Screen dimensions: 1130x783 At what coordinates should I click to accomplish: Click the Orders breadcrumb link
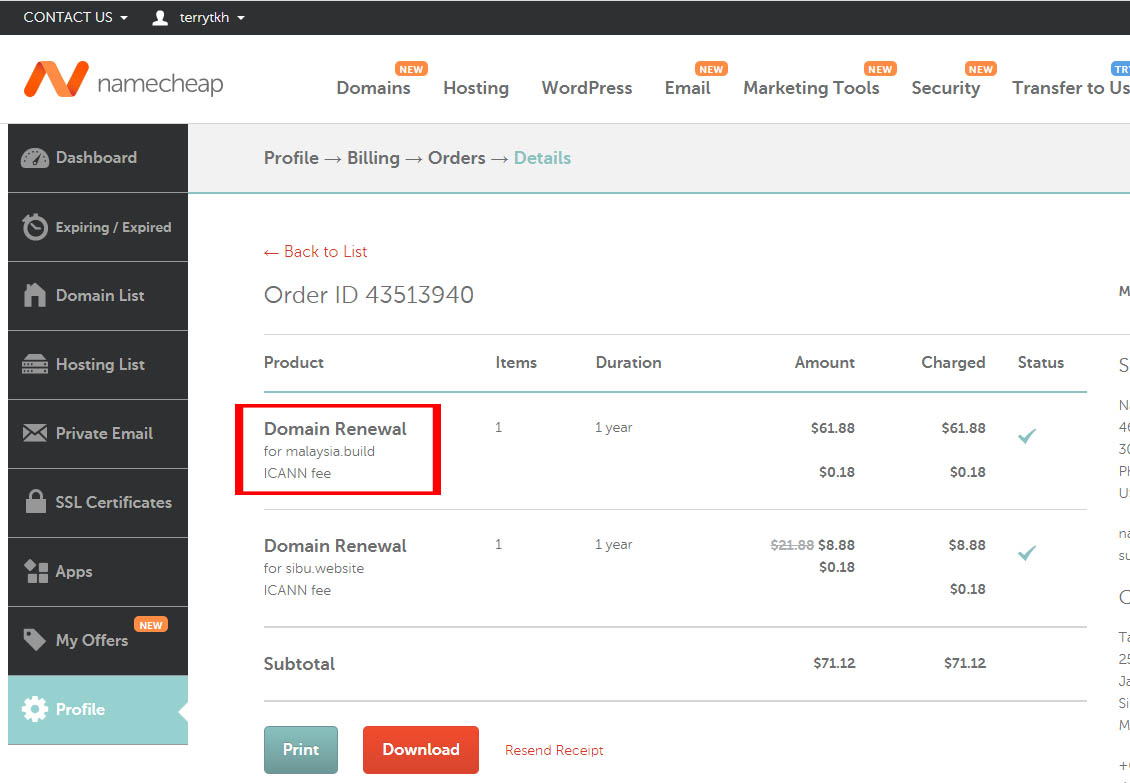pyautogui.click(x=457, y=158)
